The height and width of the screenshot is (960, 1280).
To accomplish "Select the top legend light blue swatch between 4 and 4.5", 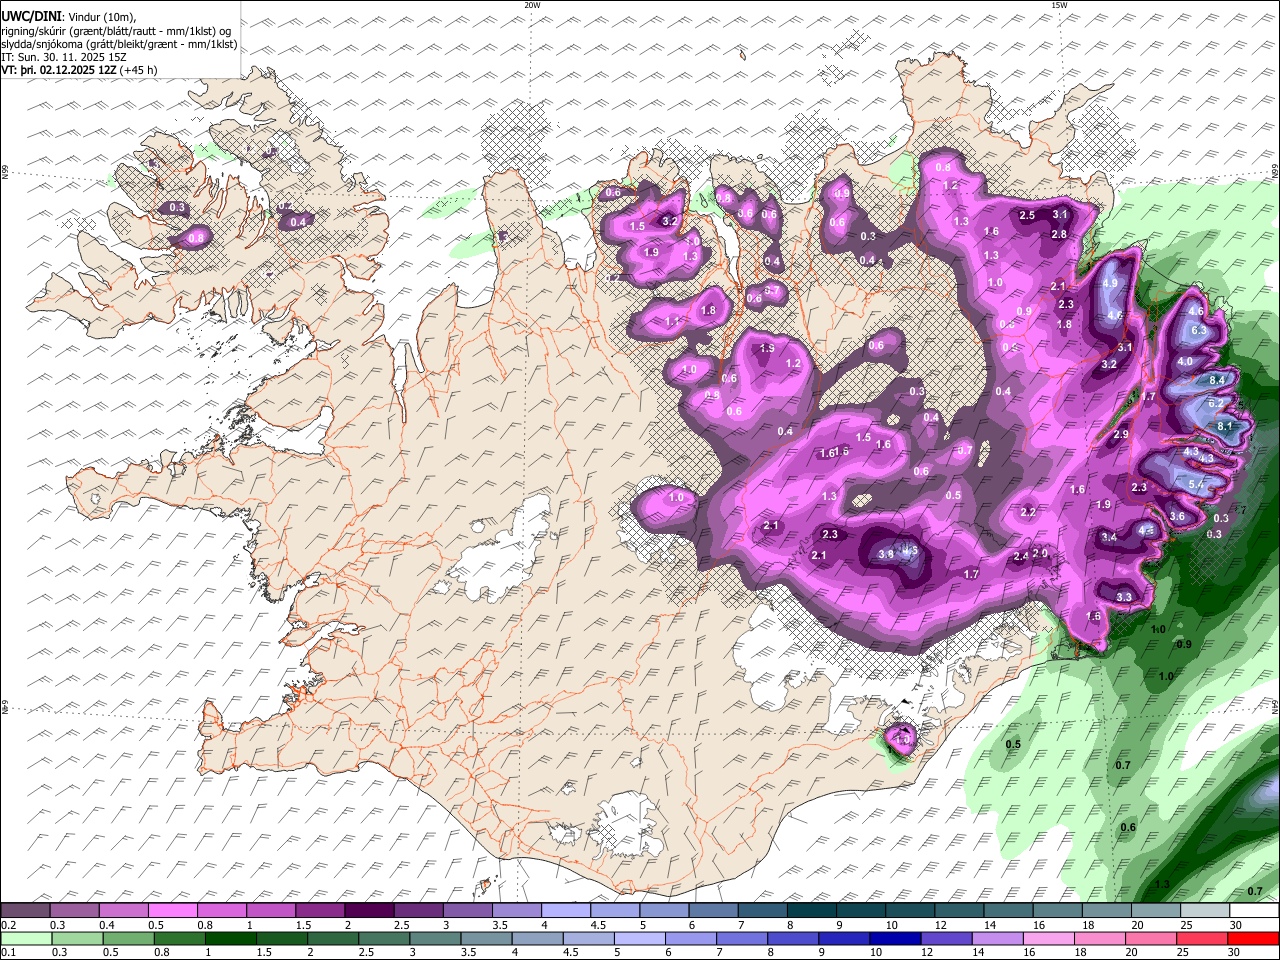I will [565, 910].
